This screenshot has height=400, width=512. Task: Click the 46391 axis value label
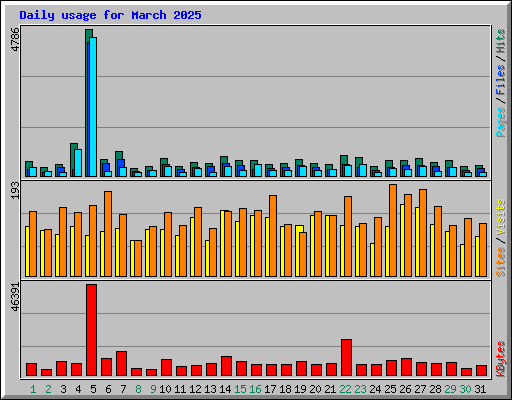[15, 297]
